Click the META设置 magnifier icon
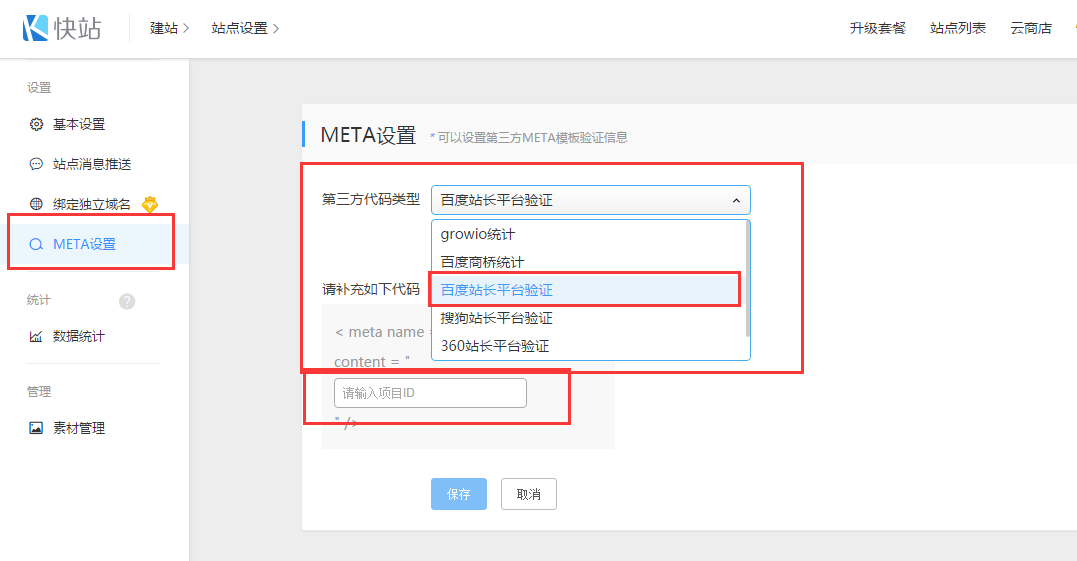The image size is (1077, 561). [x=36, y=244]
